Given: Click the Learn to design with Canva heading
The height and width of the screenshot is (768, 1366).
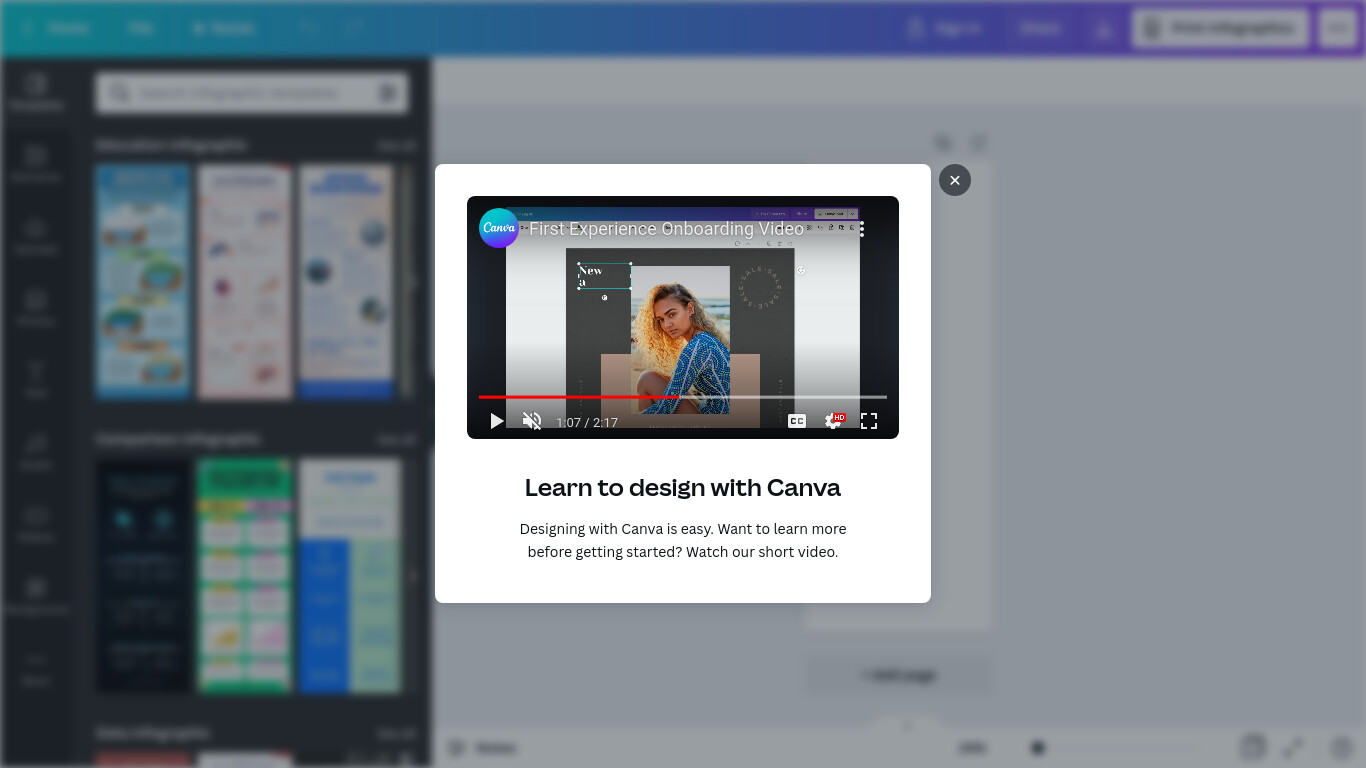Looking at the screenshot, I should (x=683, y=488).
